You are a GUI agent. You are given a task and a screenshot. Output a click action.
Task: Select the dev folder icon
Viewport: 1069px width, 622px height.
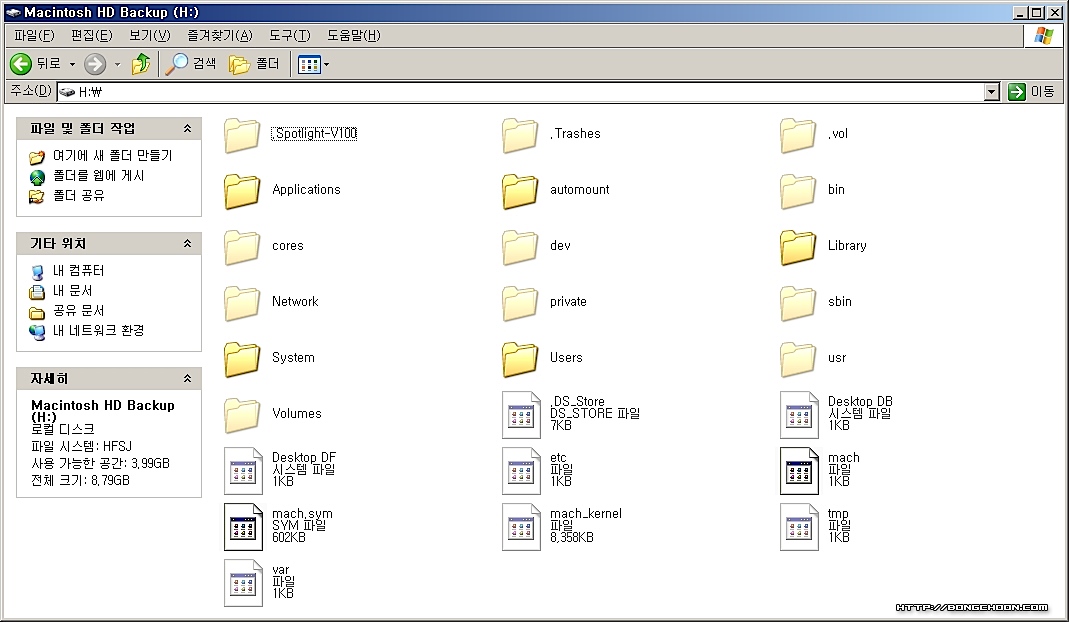pyautogui.click(x=520, y=246)
